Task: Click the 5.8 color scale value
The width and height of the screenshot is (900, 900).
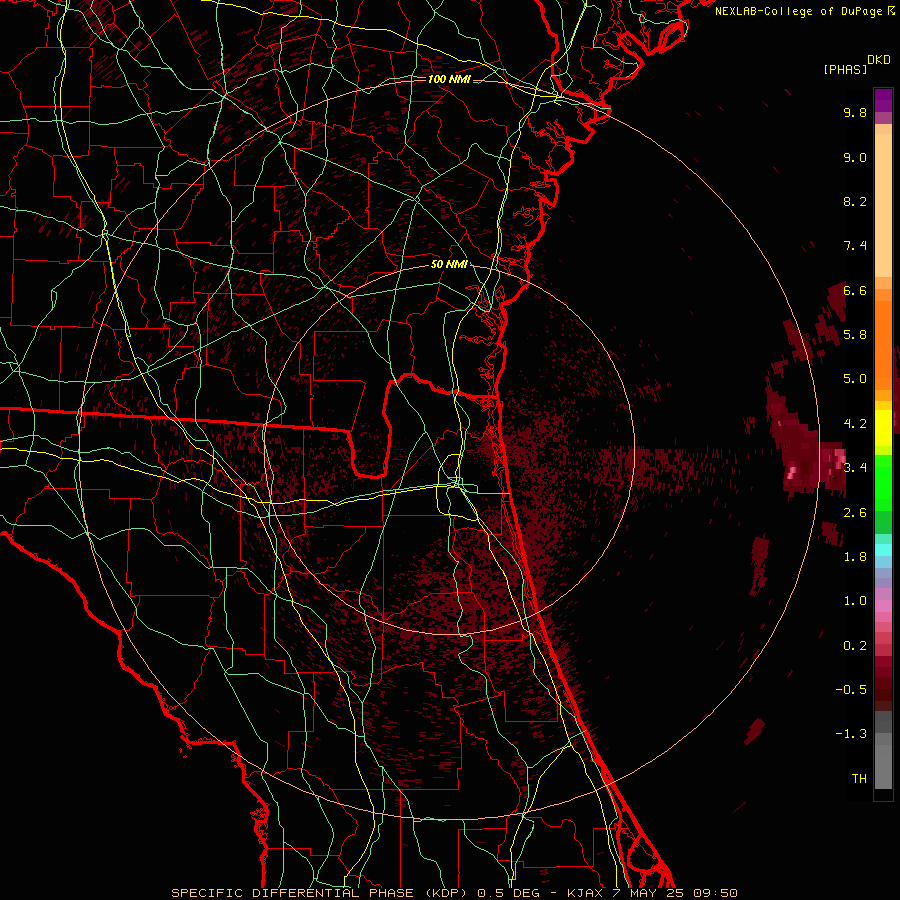Action: point(855,335)
